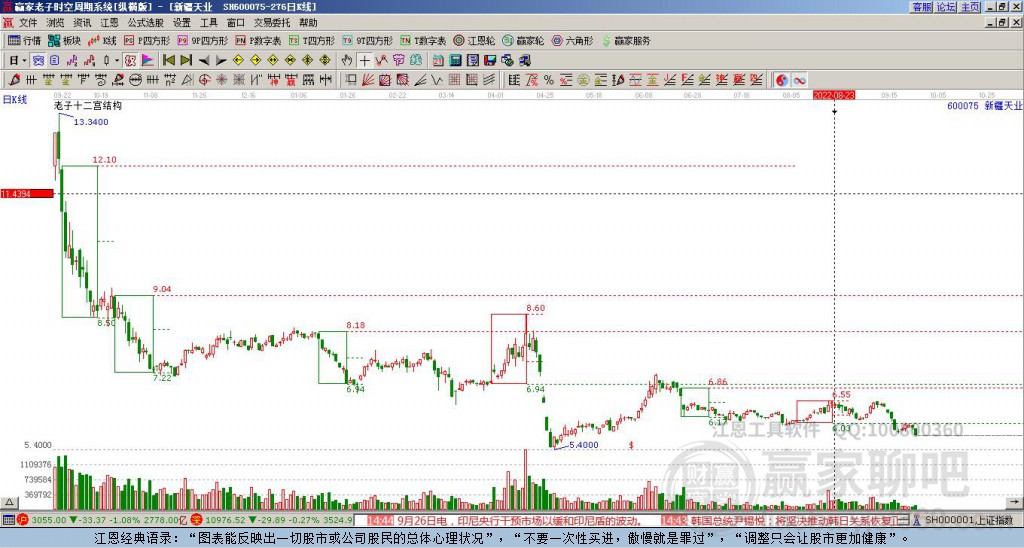Image resolution: width=1024 pixels, height=548 pixels.
Task: Open the 帮助 menu
Action: 308,23
